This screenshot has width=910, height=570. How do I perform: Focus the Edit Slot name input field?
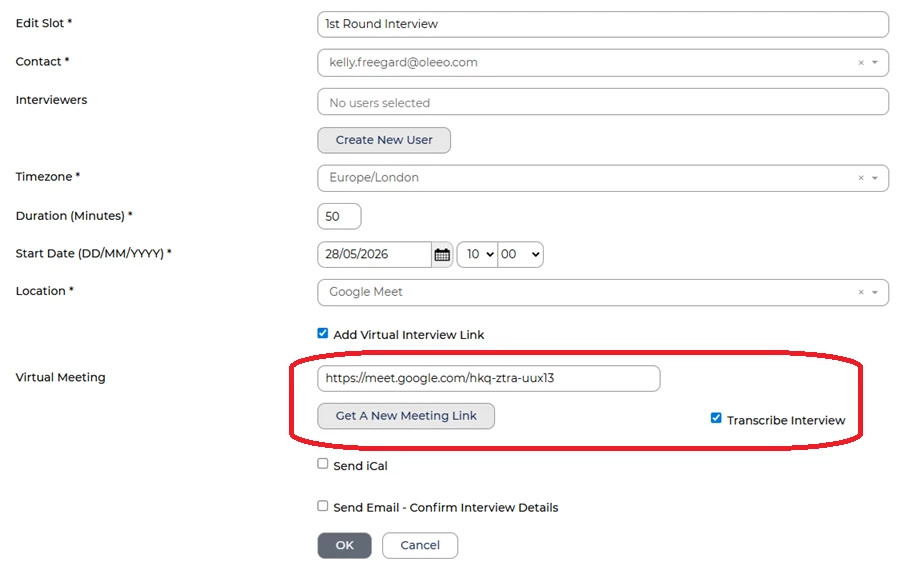(x=603, y=24)
